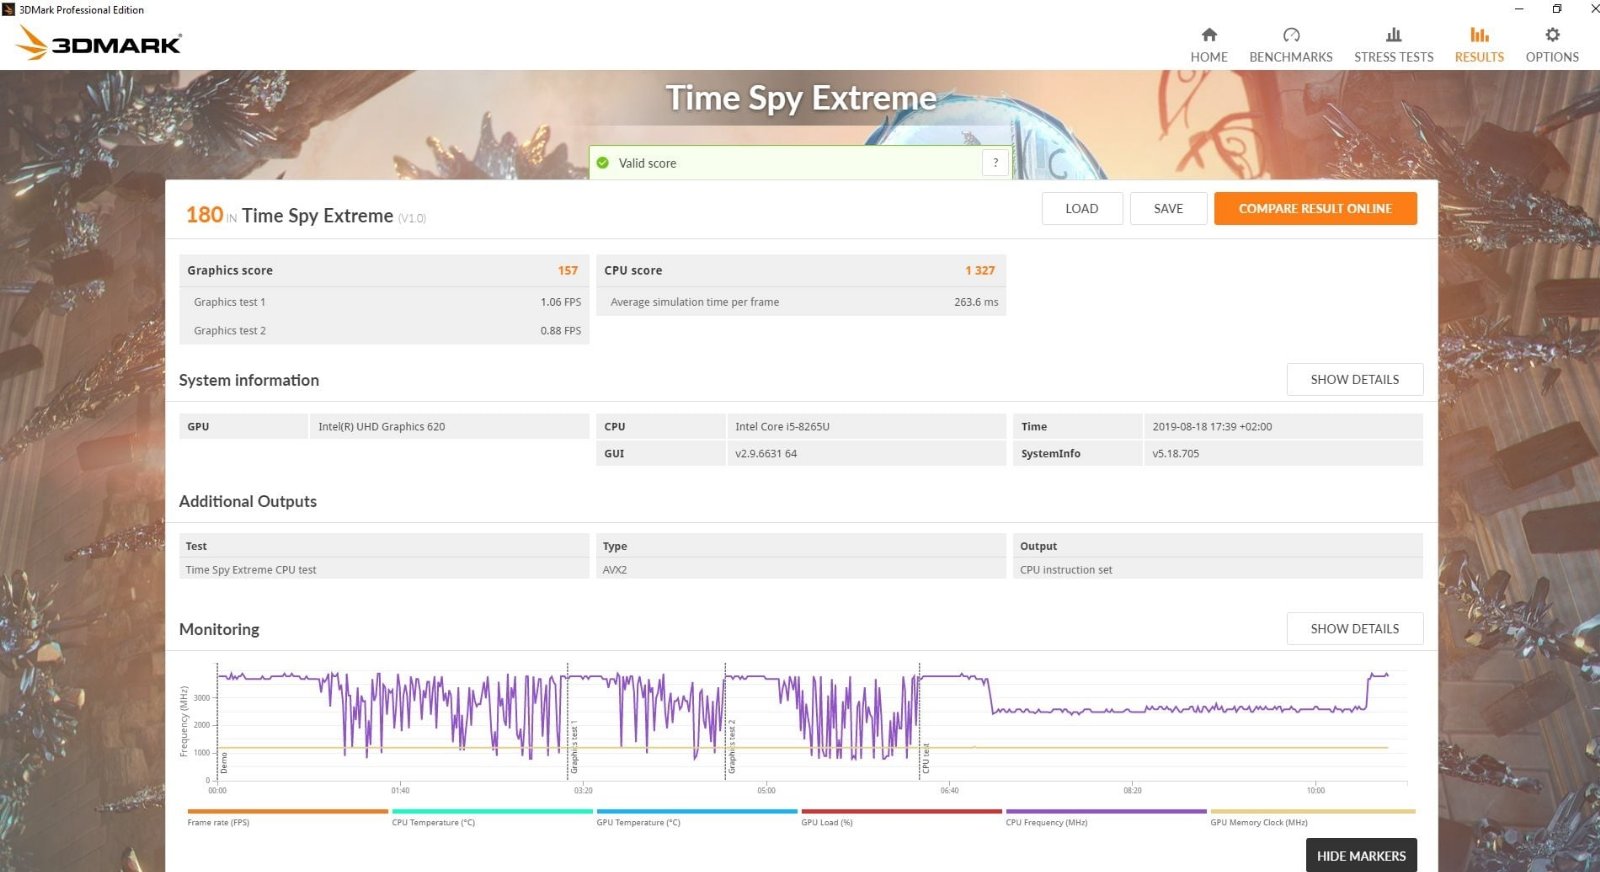Click COMPARE RESULT ONLINE
Viewport: 1600px width, 872px height.
click(1315, 208)
